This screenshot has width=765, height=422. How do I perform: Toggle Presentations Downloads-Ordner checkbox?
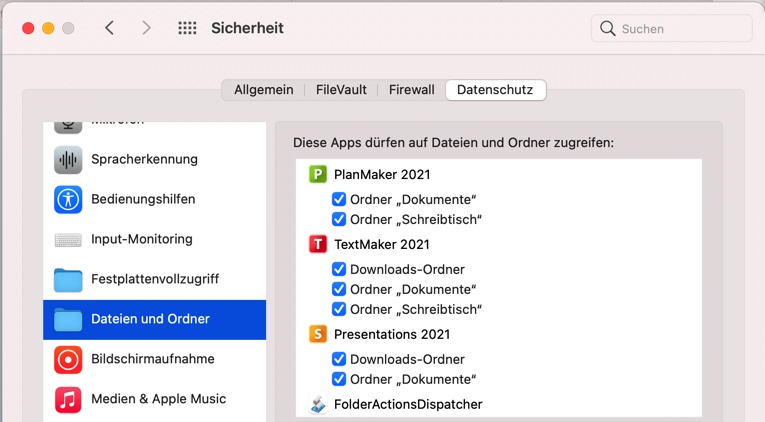339,359
